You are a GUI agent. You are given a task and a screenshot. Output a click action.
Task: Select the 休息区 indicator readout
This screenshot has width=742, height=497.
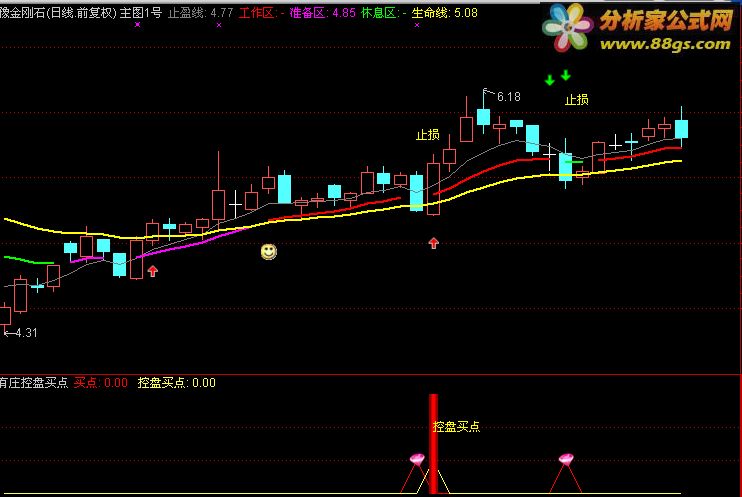tap(384, 13)
